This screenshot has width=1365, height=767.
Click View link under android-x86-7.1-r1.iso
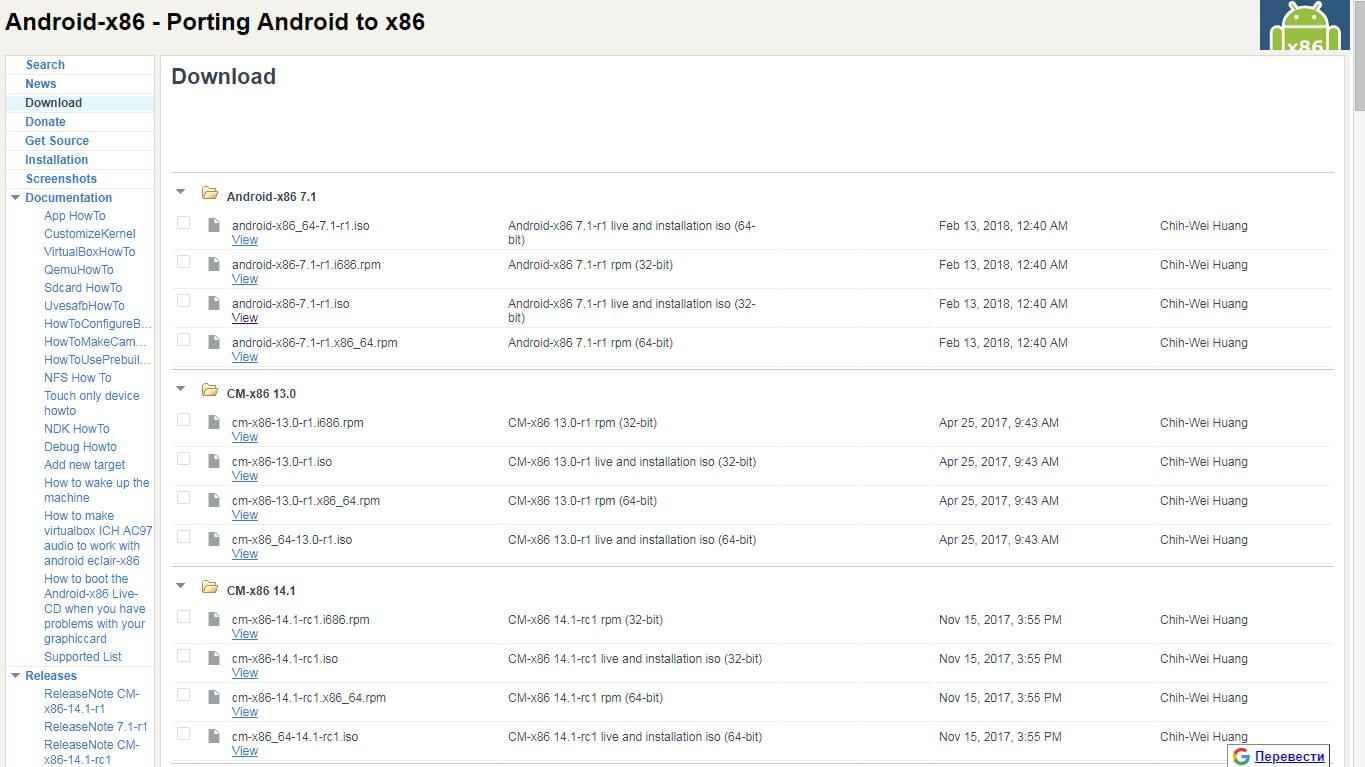point(245,318)
